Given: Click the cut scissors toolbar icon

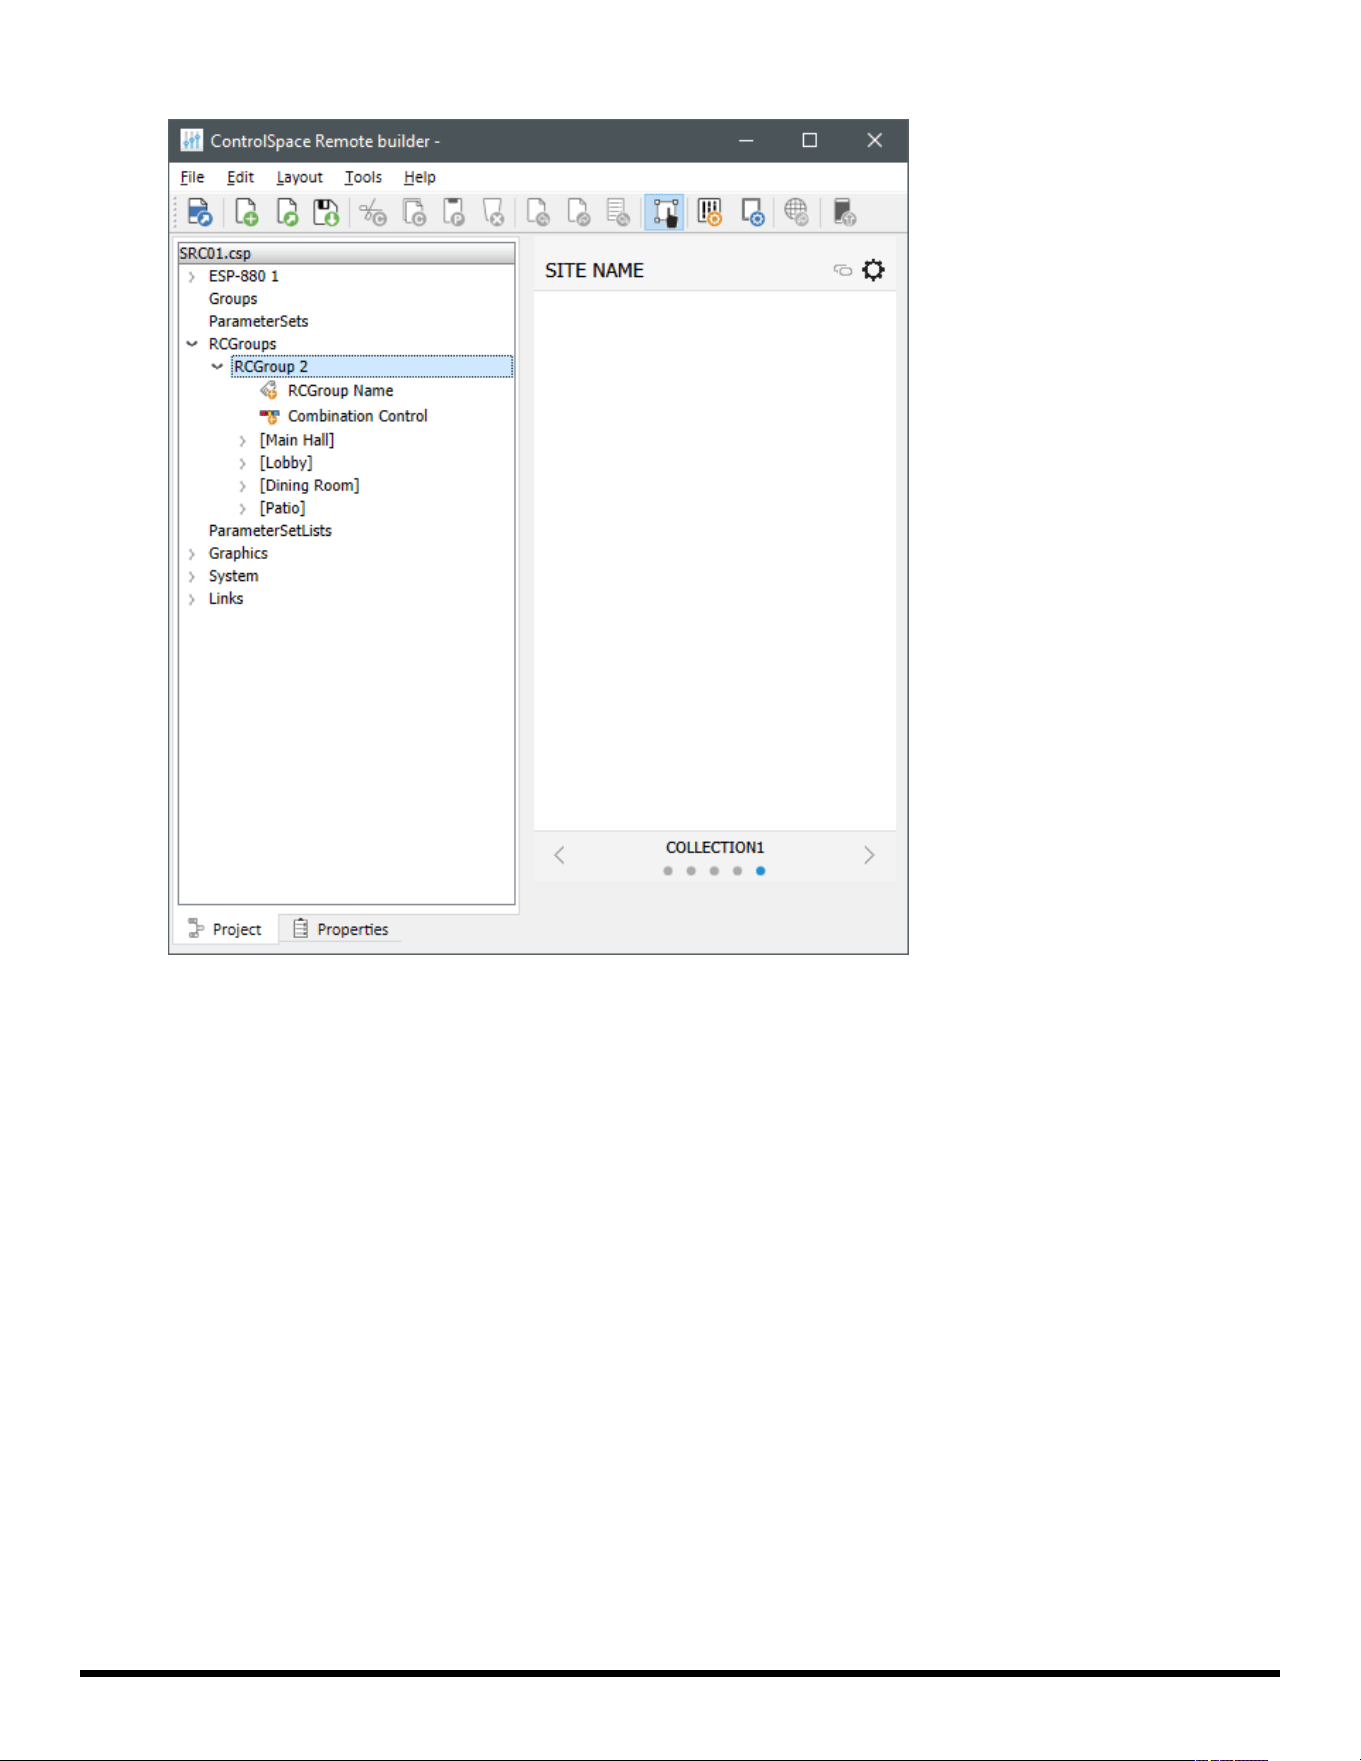Looking at the screenshot, I should [x=373, y=213].
